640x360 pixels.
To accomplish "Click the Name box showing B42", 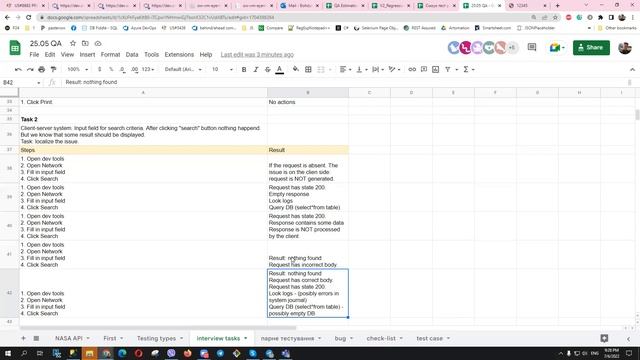I will 21,82.
